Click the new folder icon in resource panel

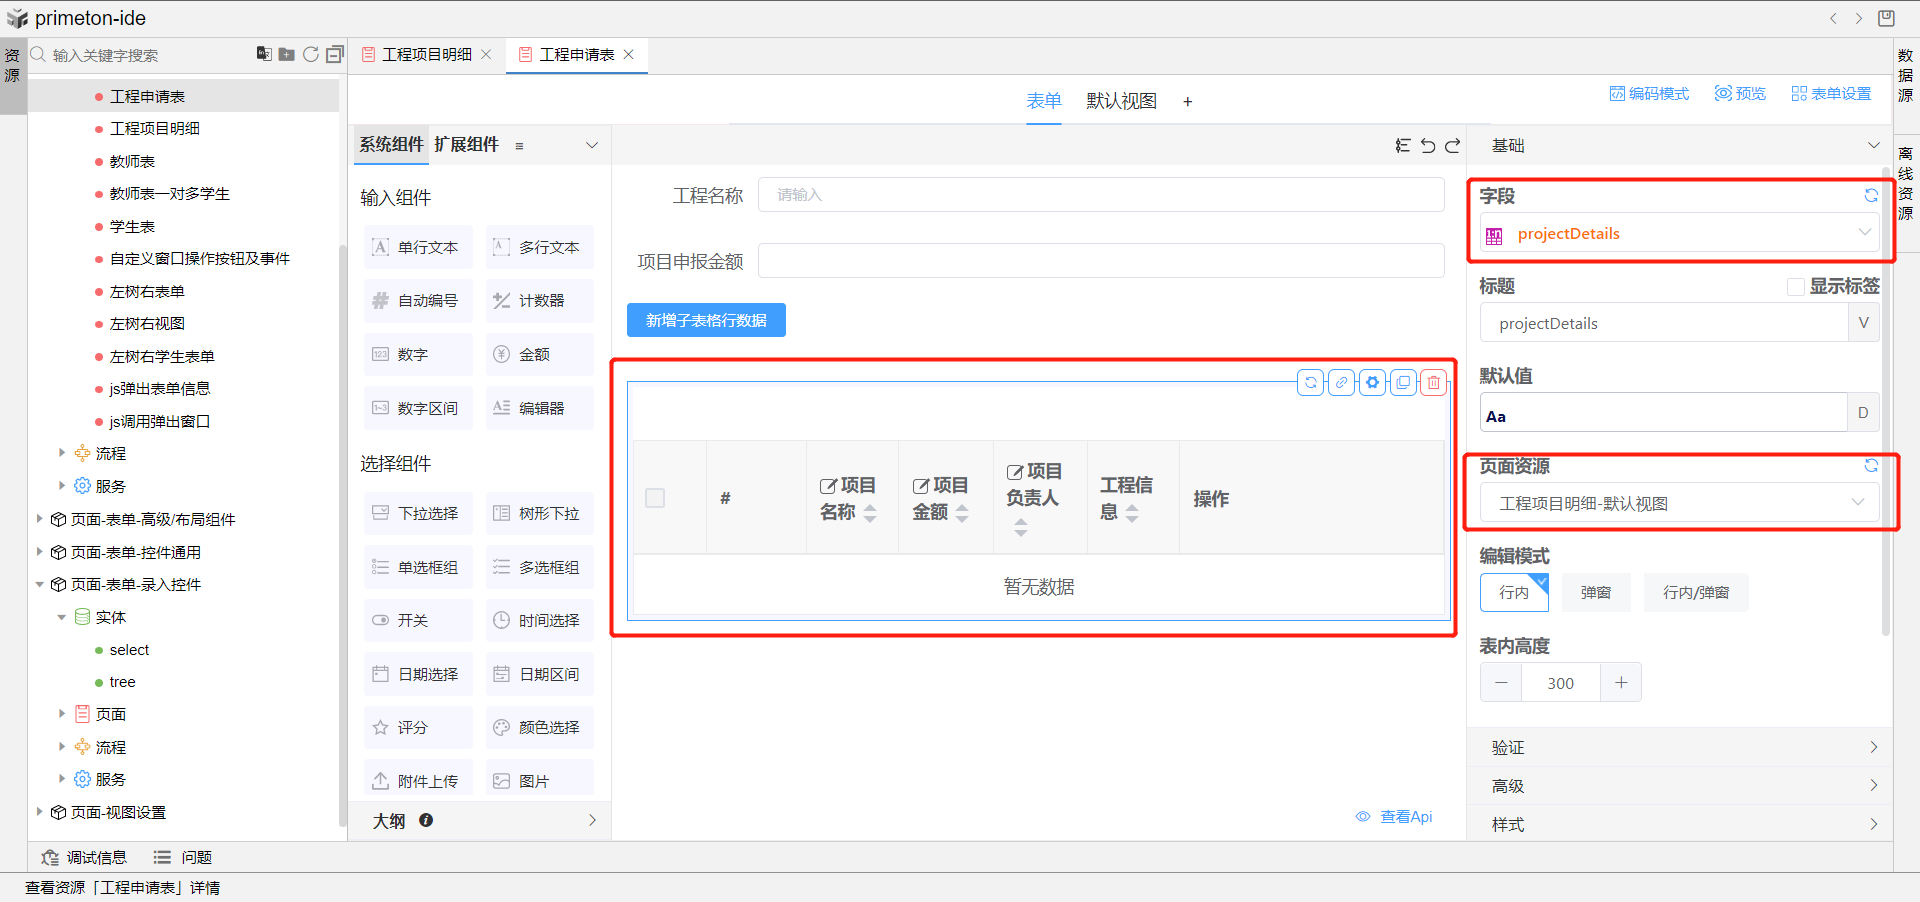[x=287, y=54]
